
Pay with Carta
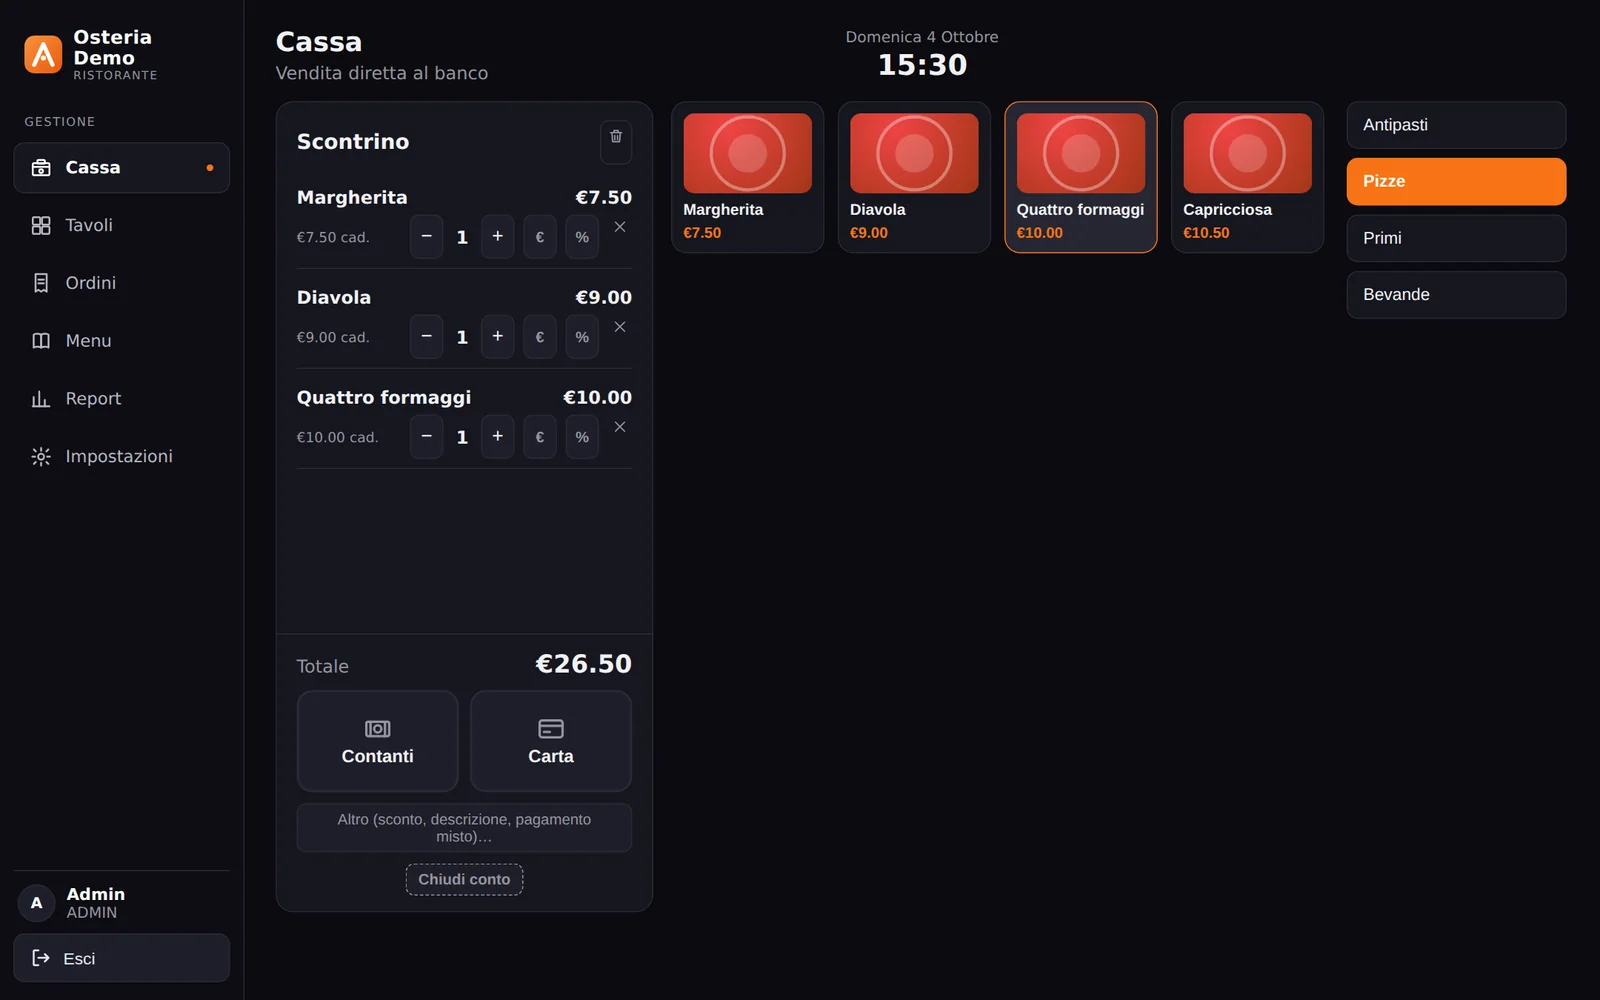(x=551, y=741)
